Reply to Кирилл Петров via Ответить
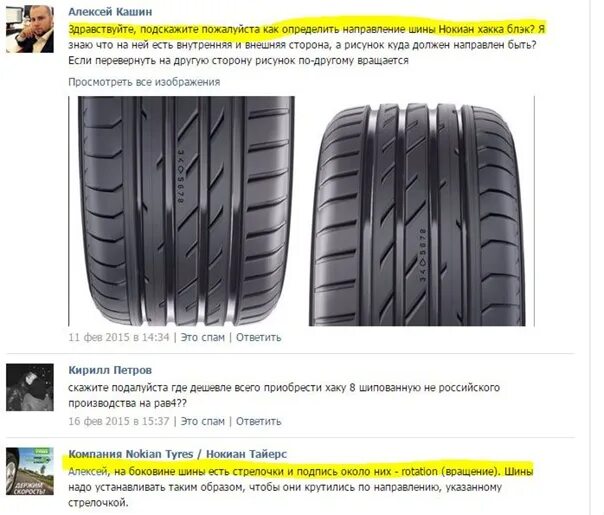This screenshot has width=604, height=515. [258, 421]
